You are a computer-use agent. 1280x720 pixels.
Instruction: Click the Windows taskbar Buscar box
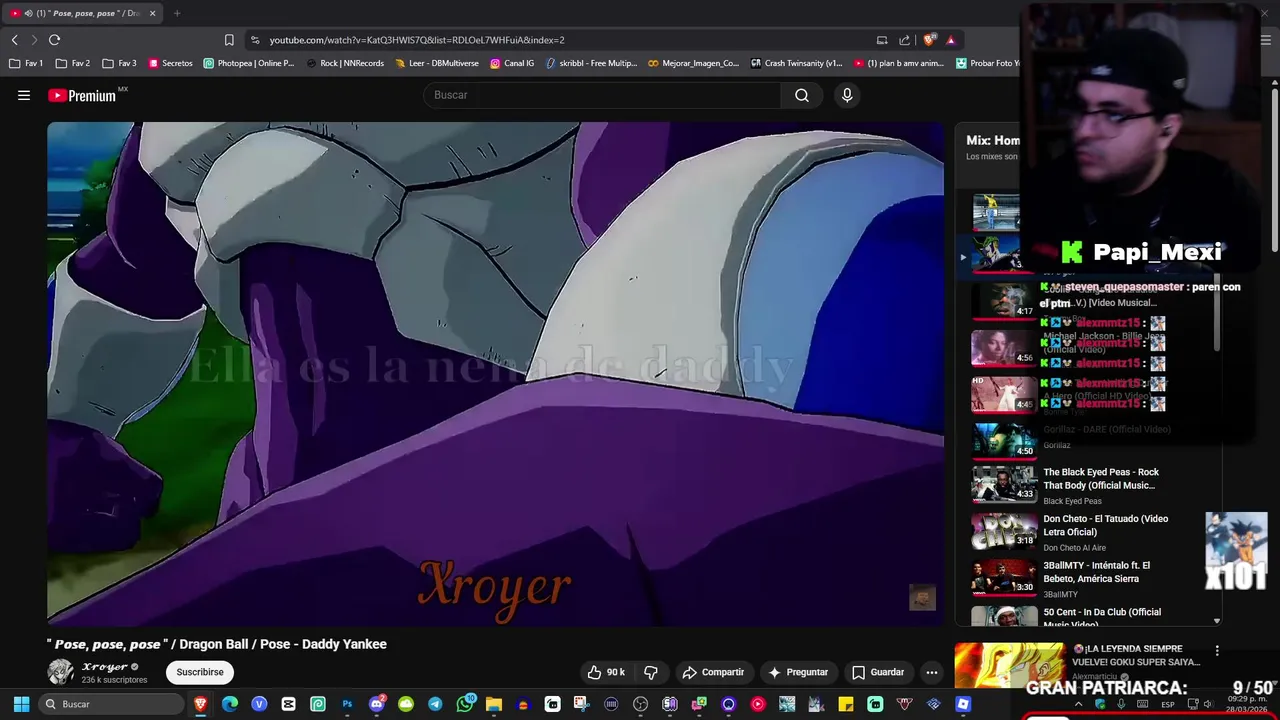(111, 704)
